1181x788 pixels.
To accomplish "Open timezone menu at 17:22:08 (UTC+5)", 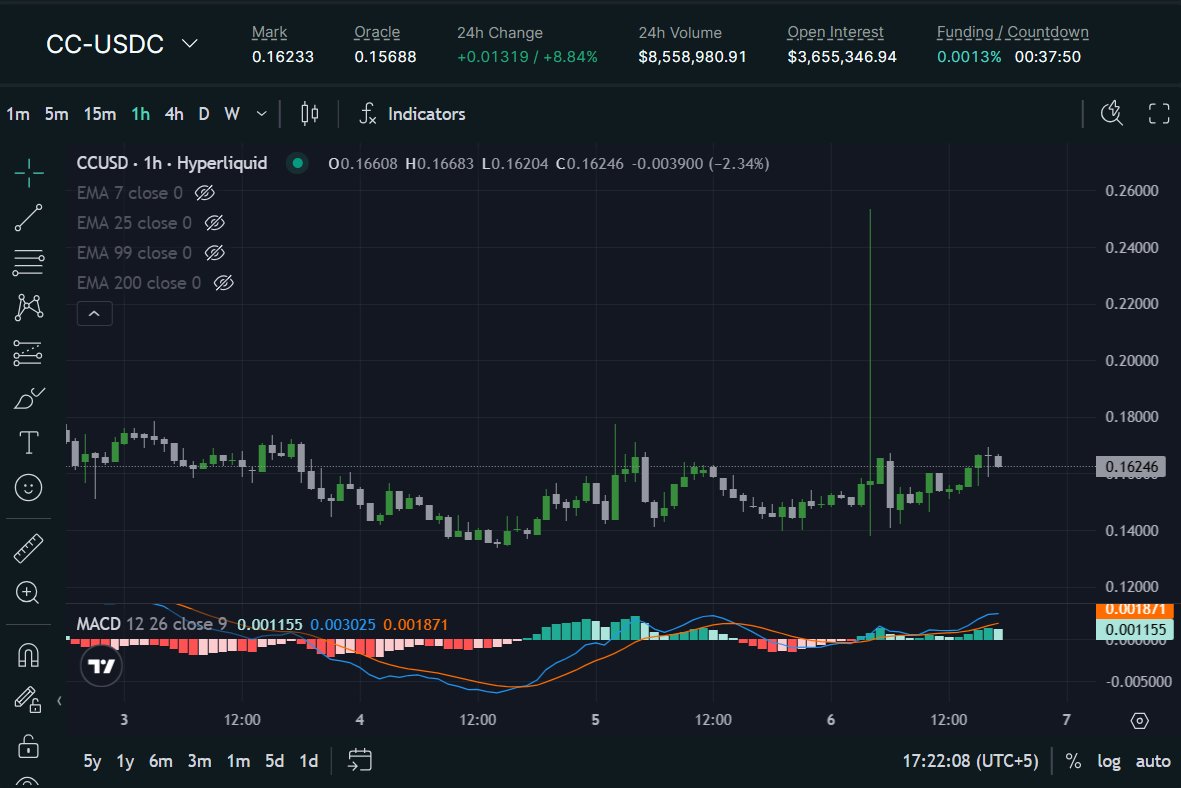I will pyautogui.click(x=970, y=761).
